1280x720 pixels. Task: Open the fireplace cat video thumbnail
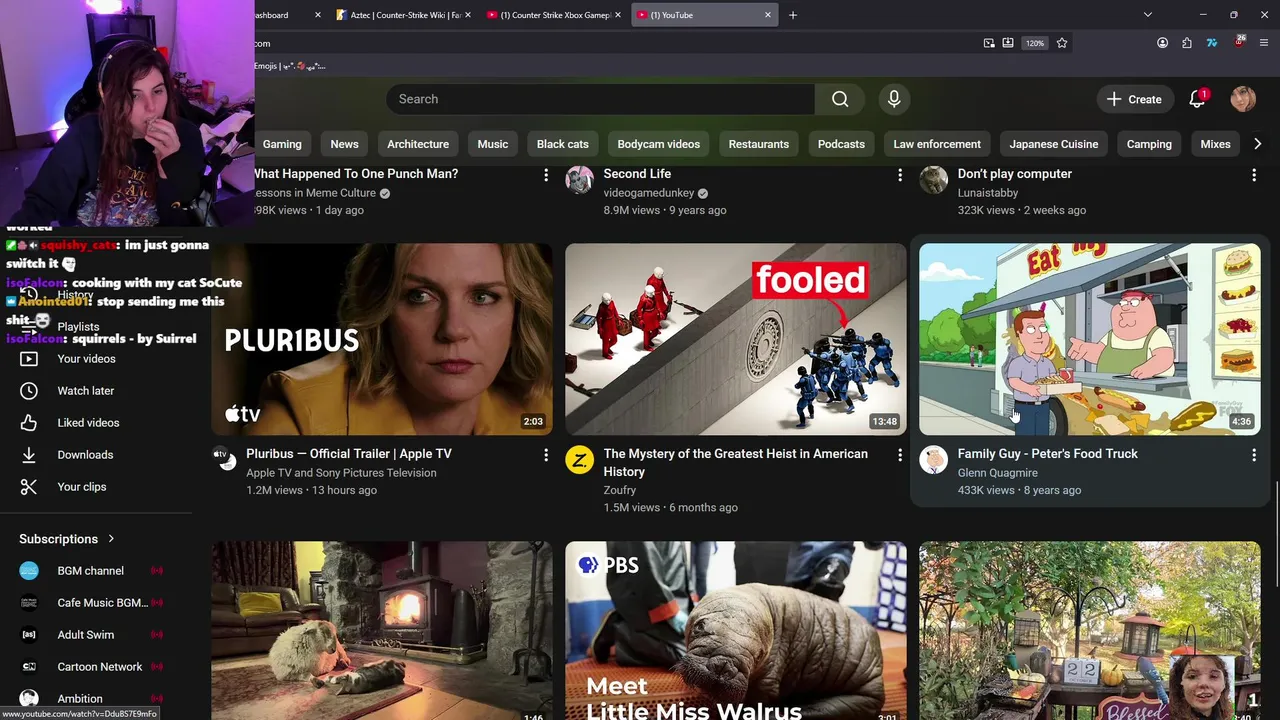[382, 631]
